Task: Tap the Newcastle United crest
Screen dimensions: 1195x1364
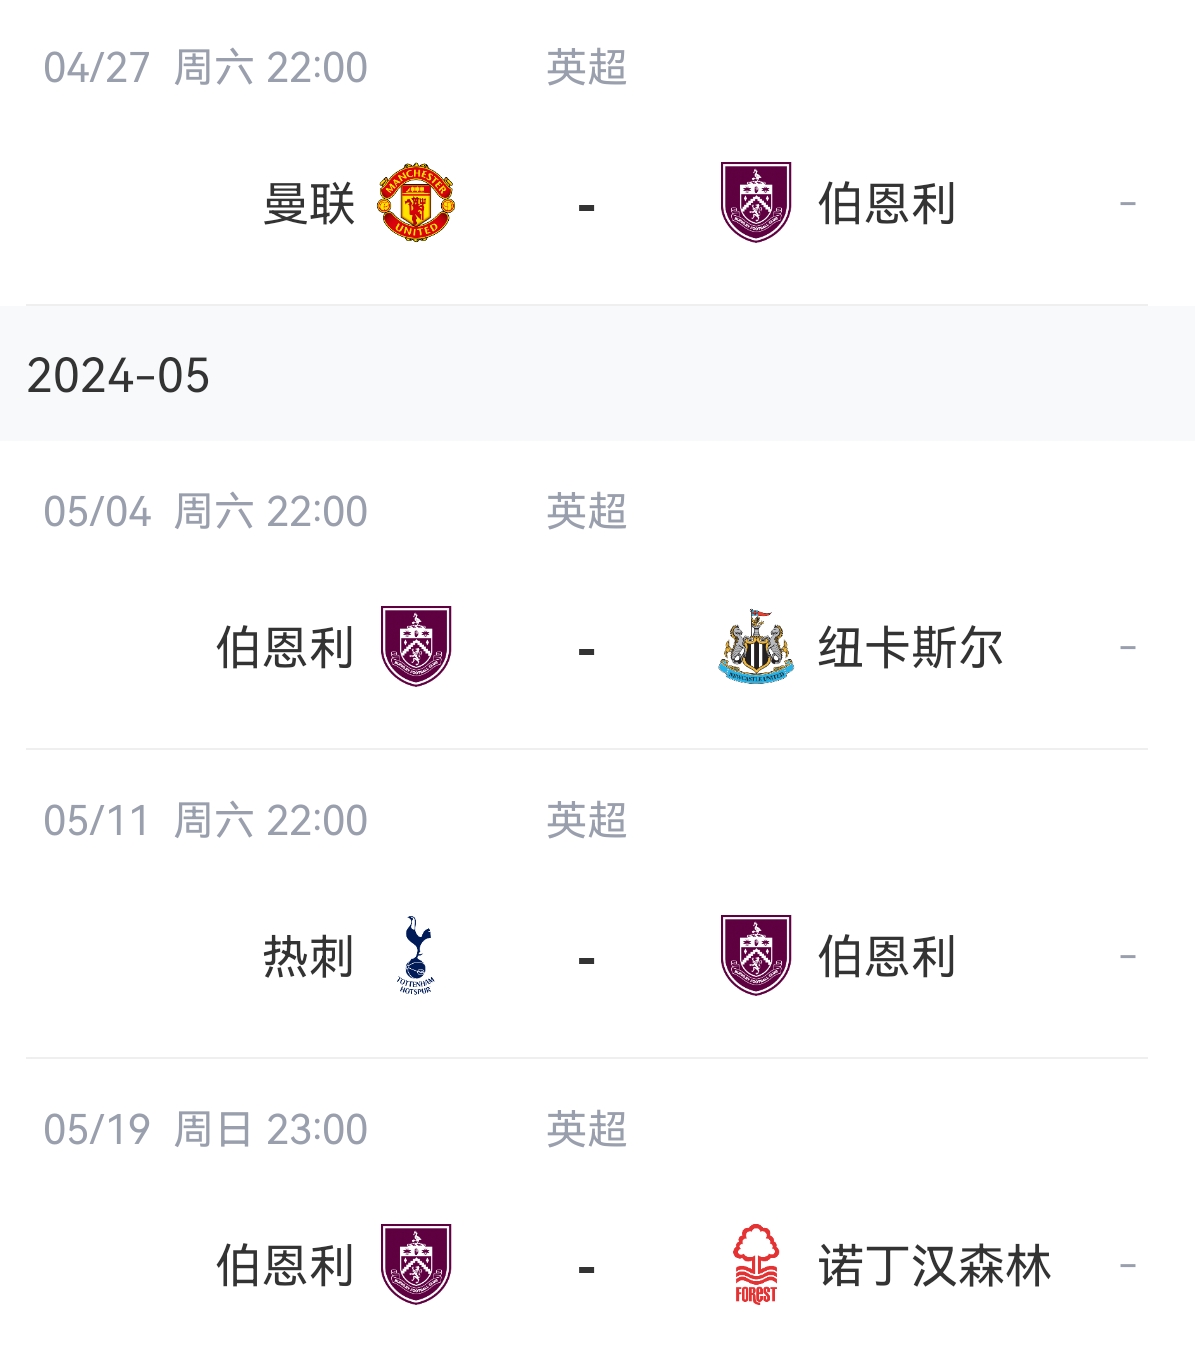Action: pos(756,646)
